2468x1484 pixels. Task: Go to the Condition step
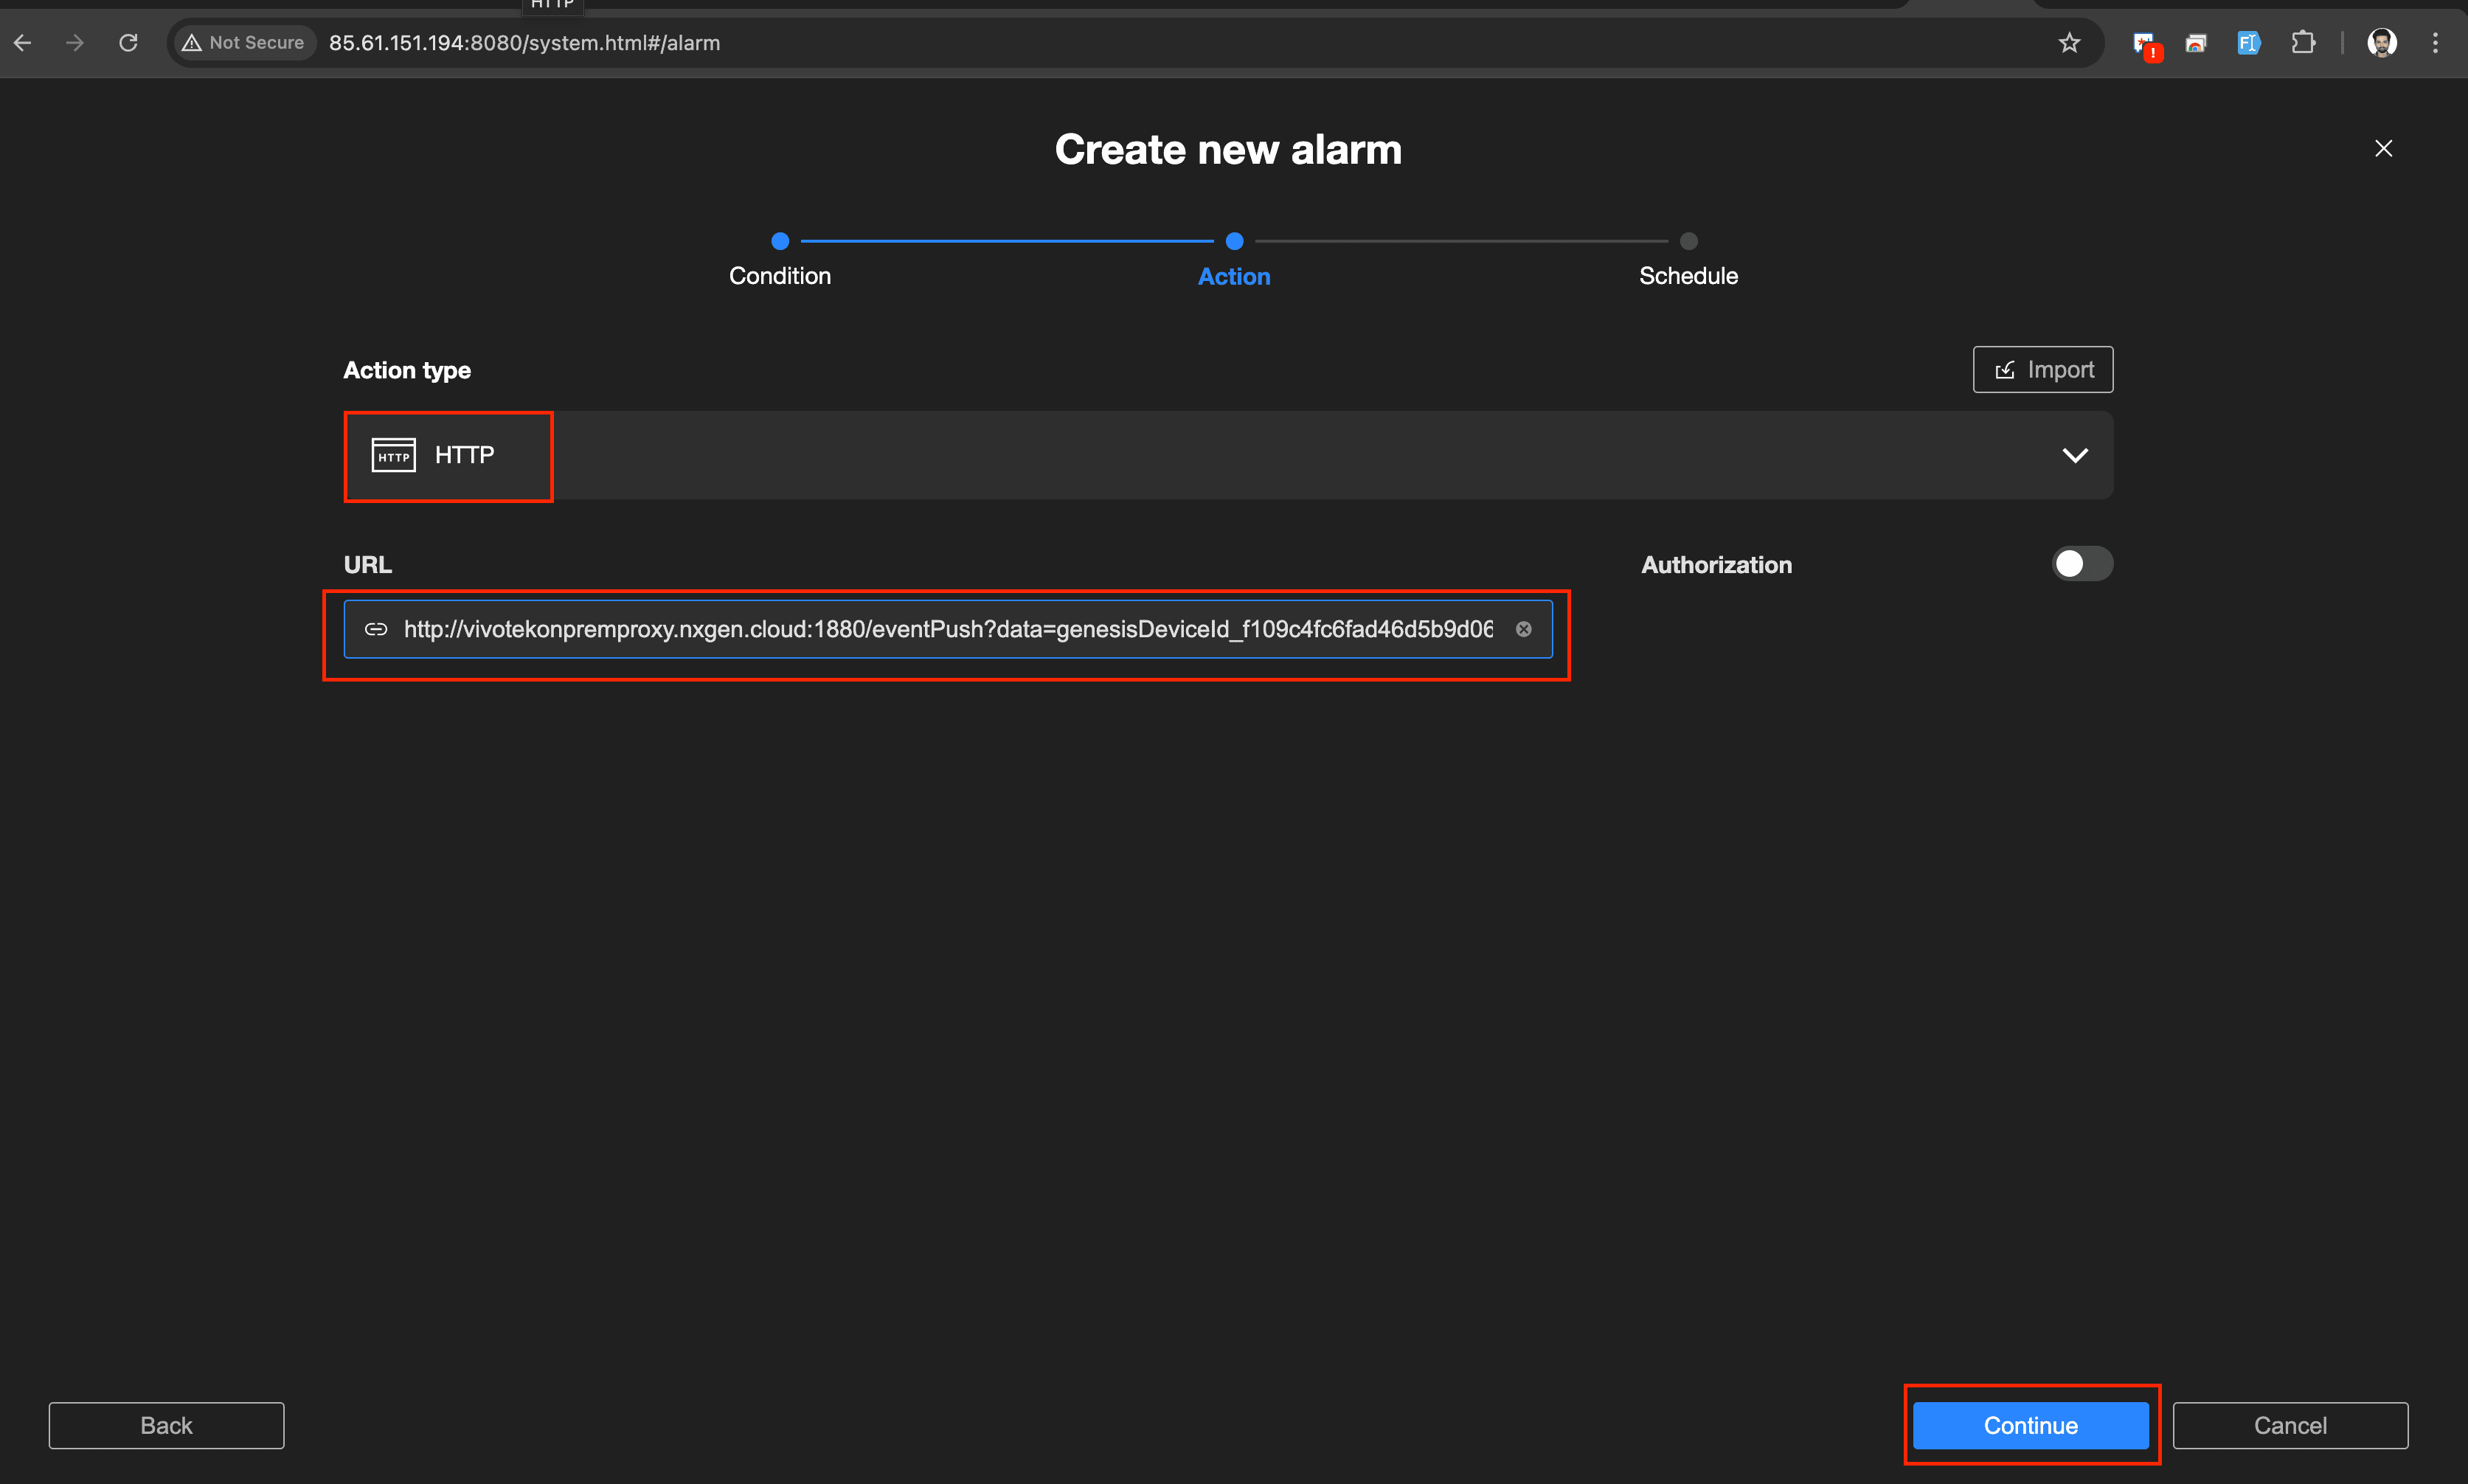pos(780,276)
